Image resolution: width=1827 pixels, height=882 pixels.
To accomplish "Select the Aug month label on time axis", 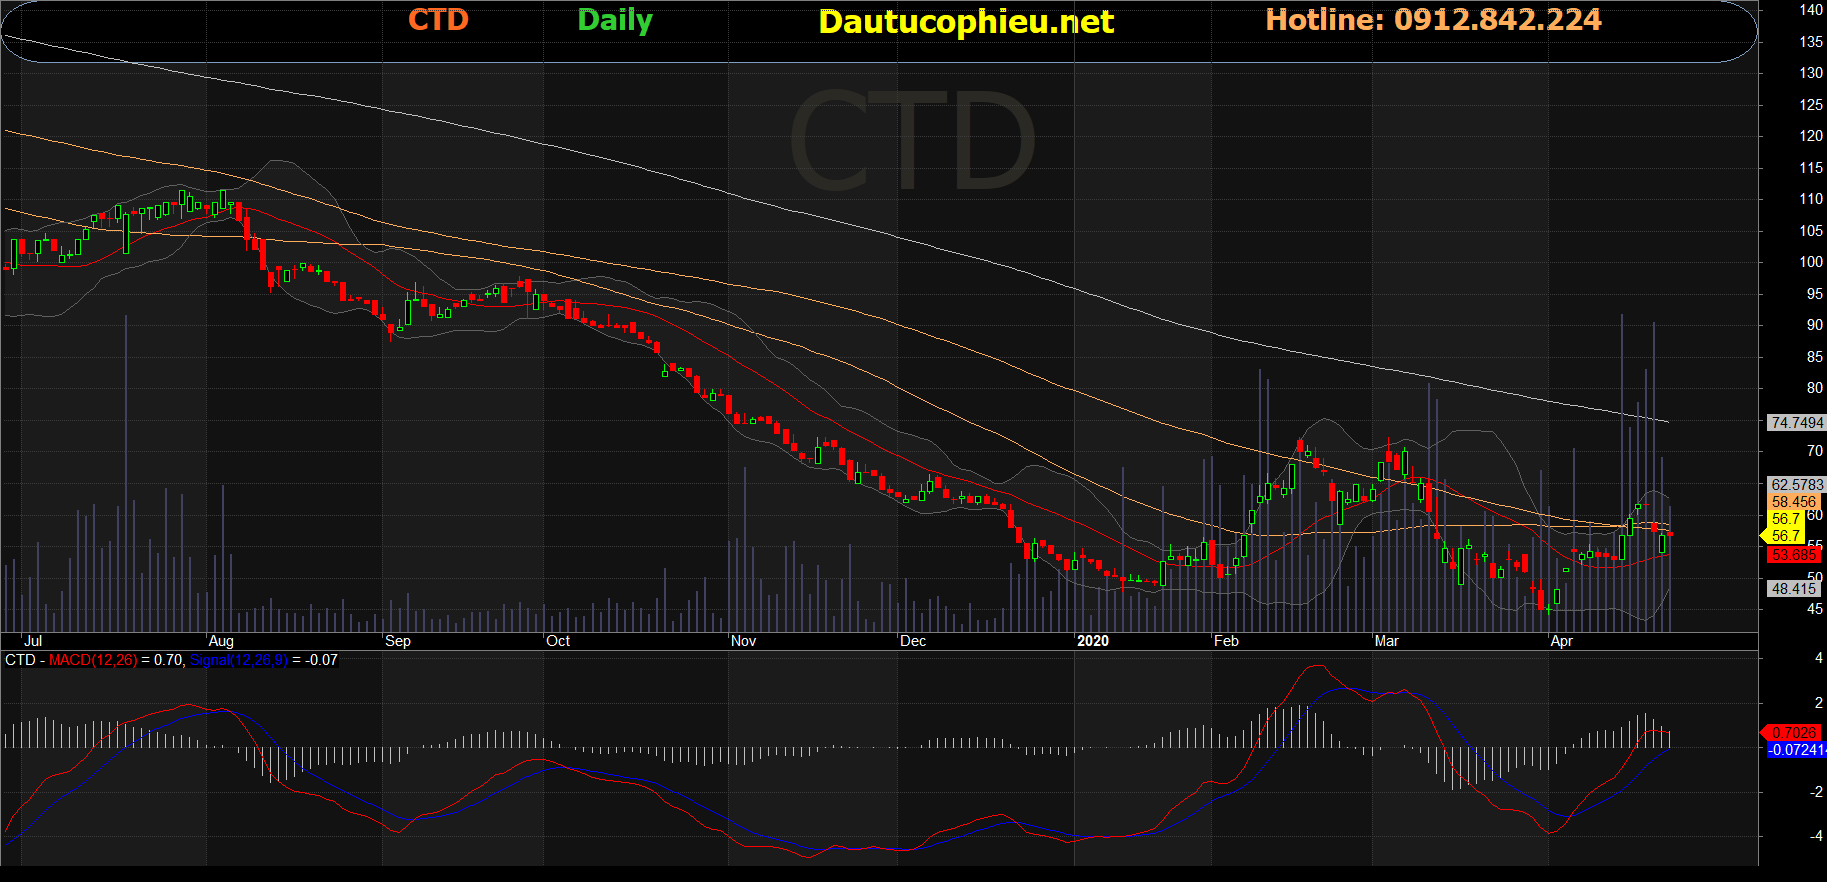I will click(x=221, y=641).
